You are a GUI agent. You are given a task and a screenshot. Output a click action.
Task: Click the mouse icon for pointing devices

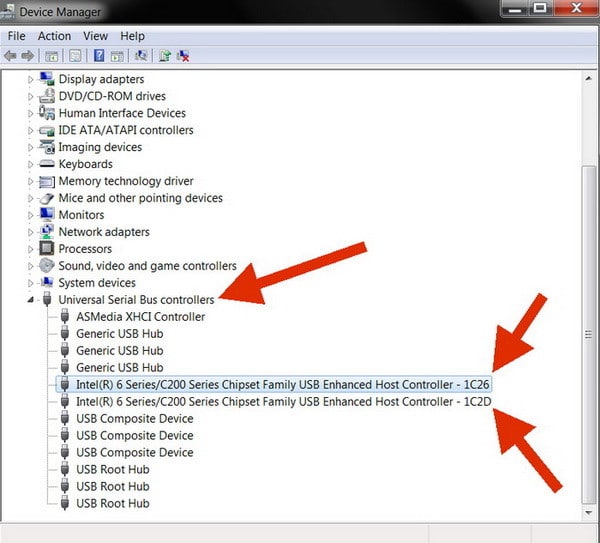(x=47, y=198)
